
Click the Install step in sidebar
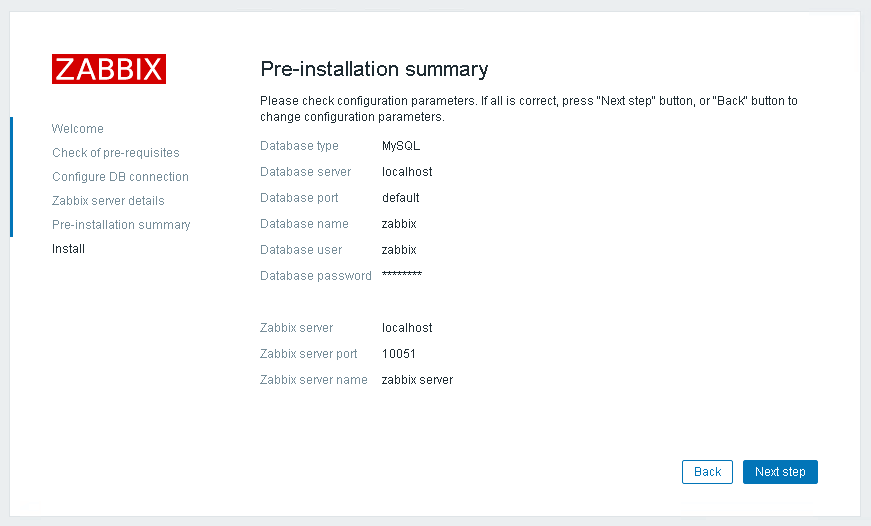pos(68,249)
